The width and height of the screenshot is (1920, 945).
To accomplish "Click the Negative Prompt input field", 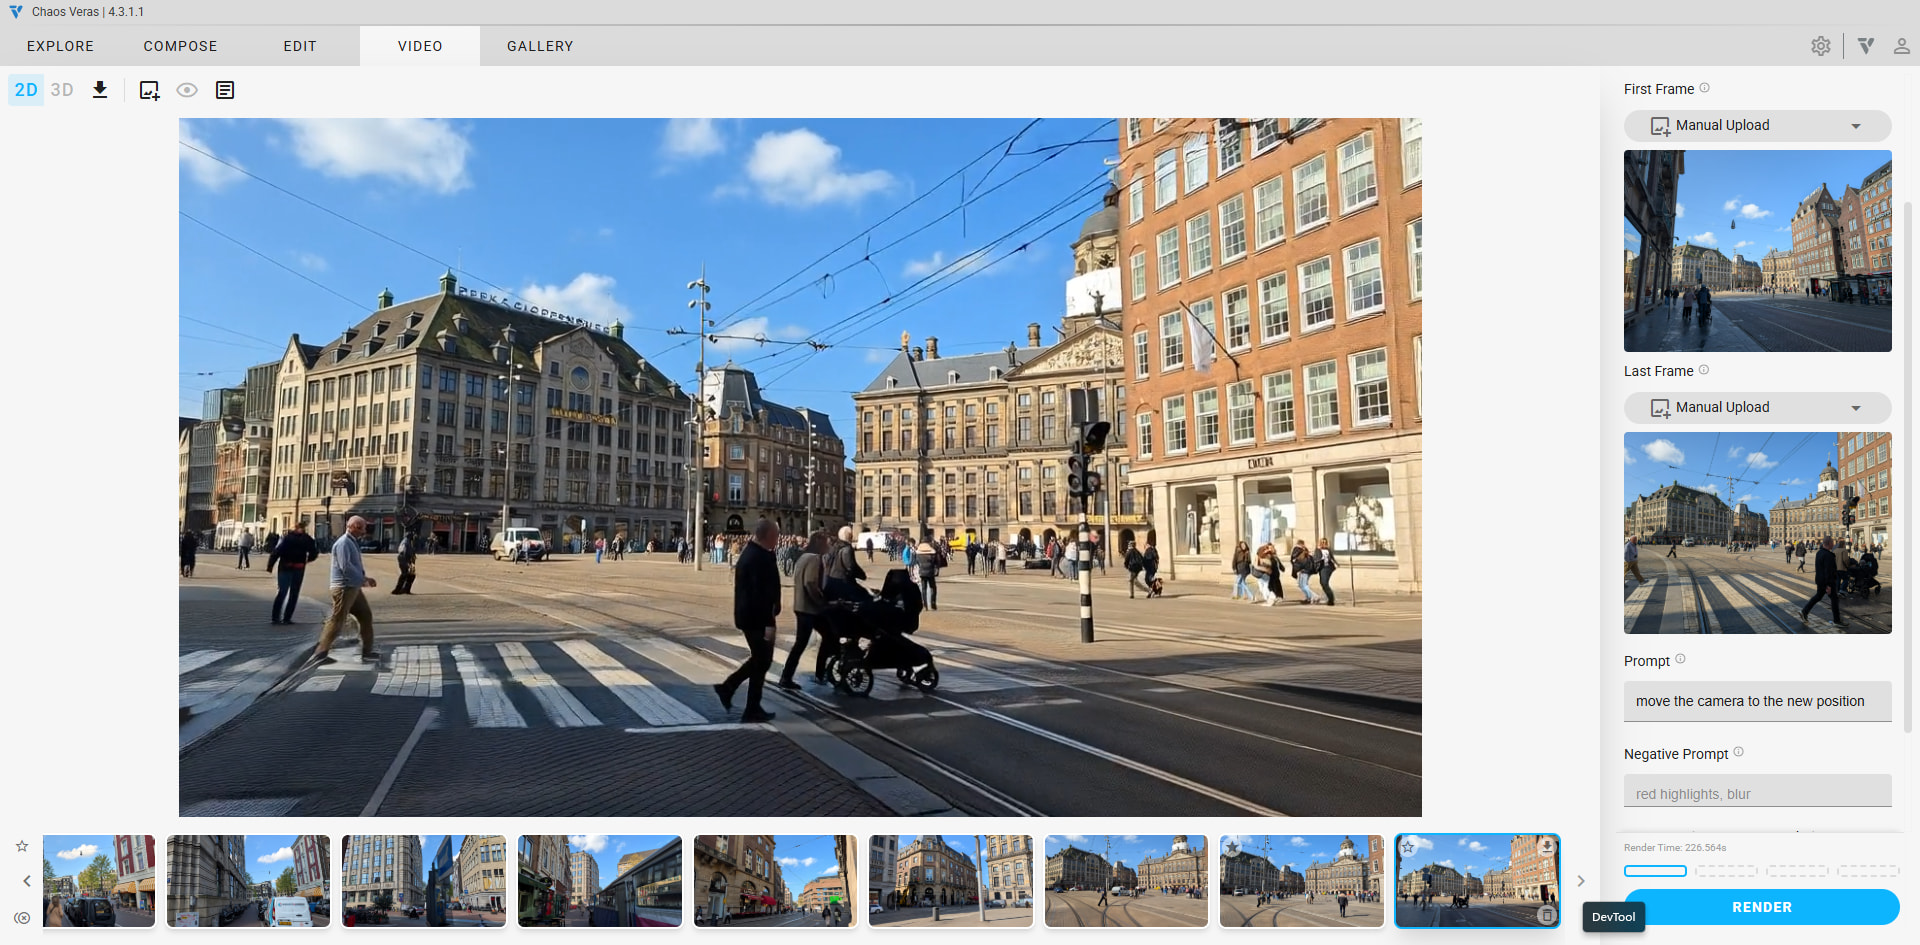I will pyautogui.click(x=1757, y=793).
